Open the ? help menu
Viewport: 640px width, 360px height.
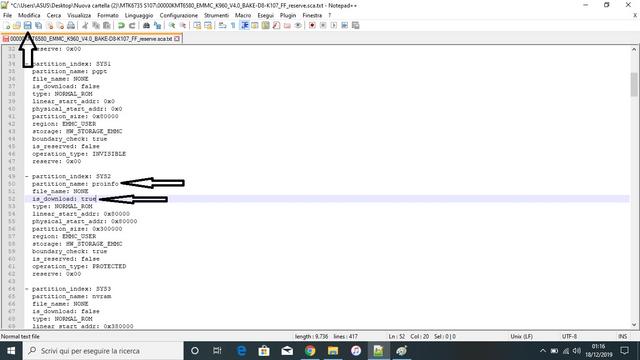coord(329,15)
